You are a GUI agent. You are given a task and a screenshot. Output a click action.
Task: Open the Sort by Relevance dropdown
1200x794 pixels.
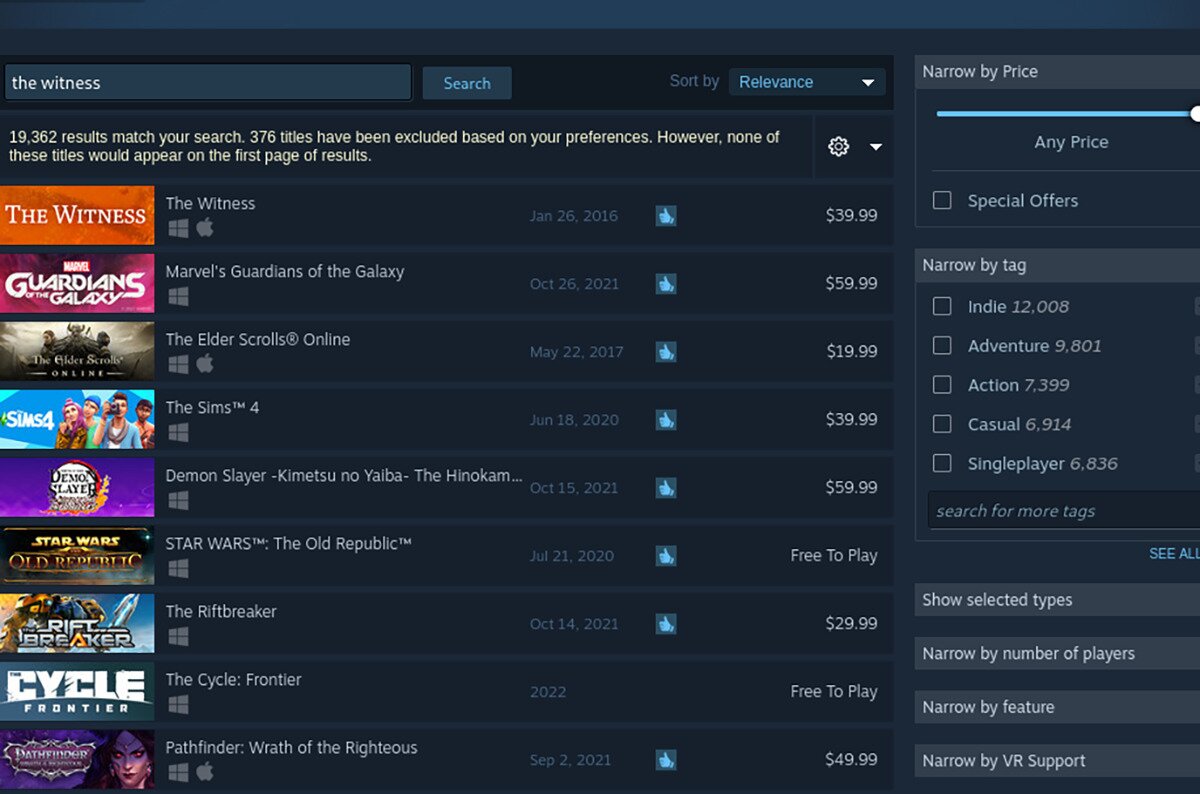tap(807, 82)
